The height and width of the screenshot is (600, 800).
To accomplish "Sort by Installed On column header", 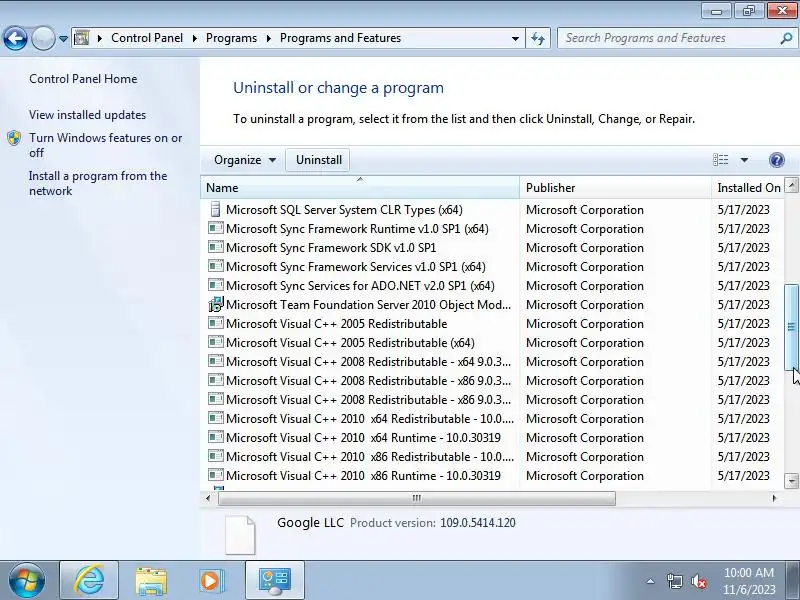I will pyautogui.click(x=748, y=188).
